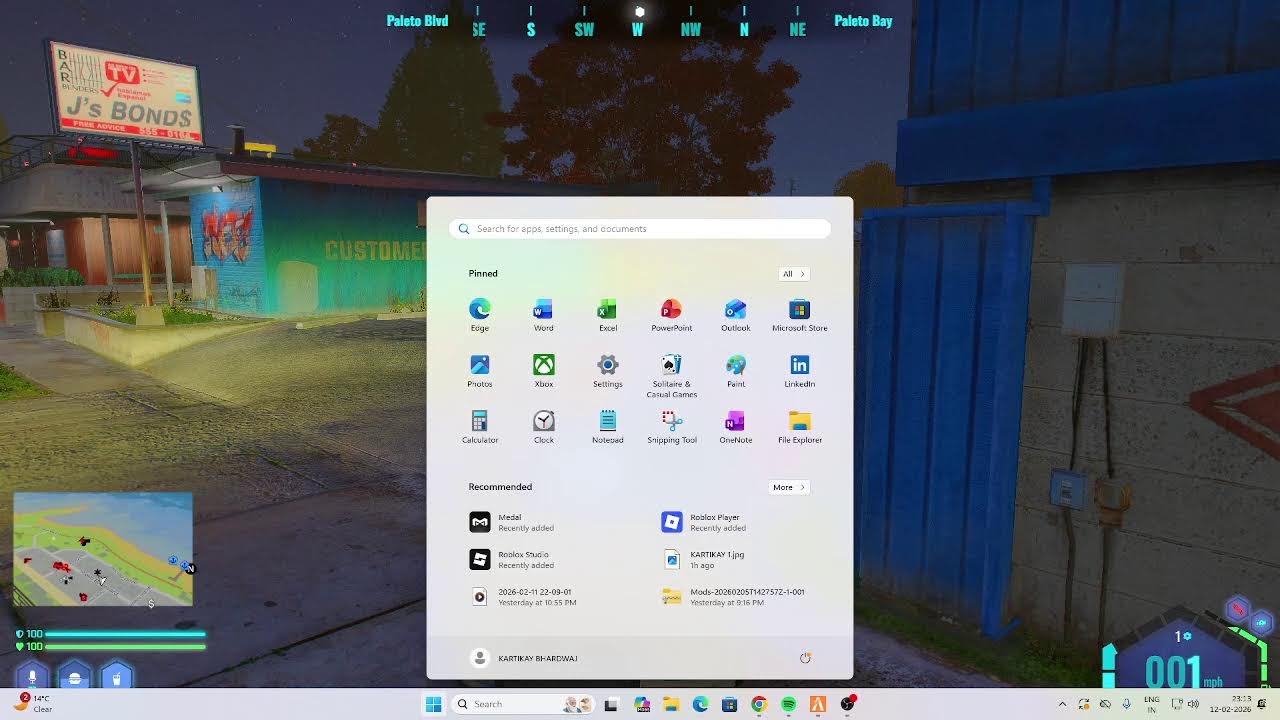1280x720 pixels.
Task: Launch the Paint app
Action: point(735,371)
